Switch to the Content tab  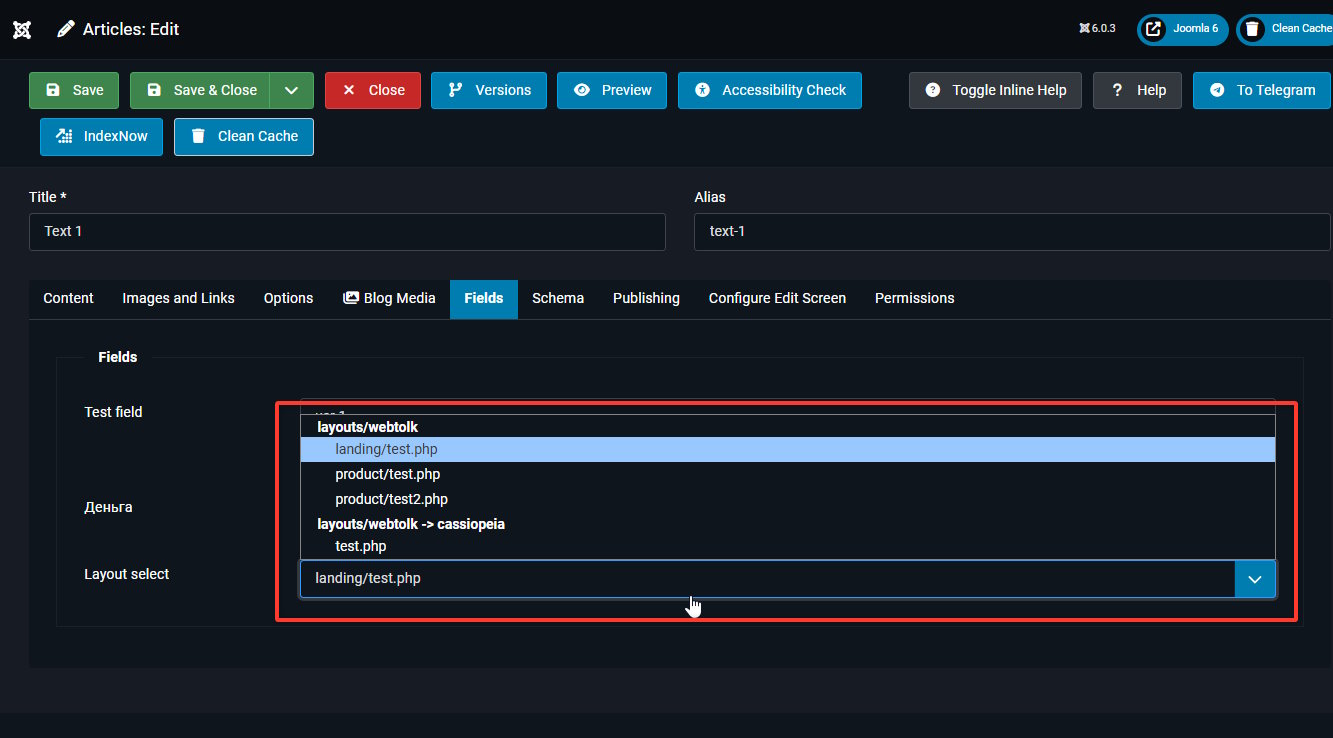coord(68,298)
